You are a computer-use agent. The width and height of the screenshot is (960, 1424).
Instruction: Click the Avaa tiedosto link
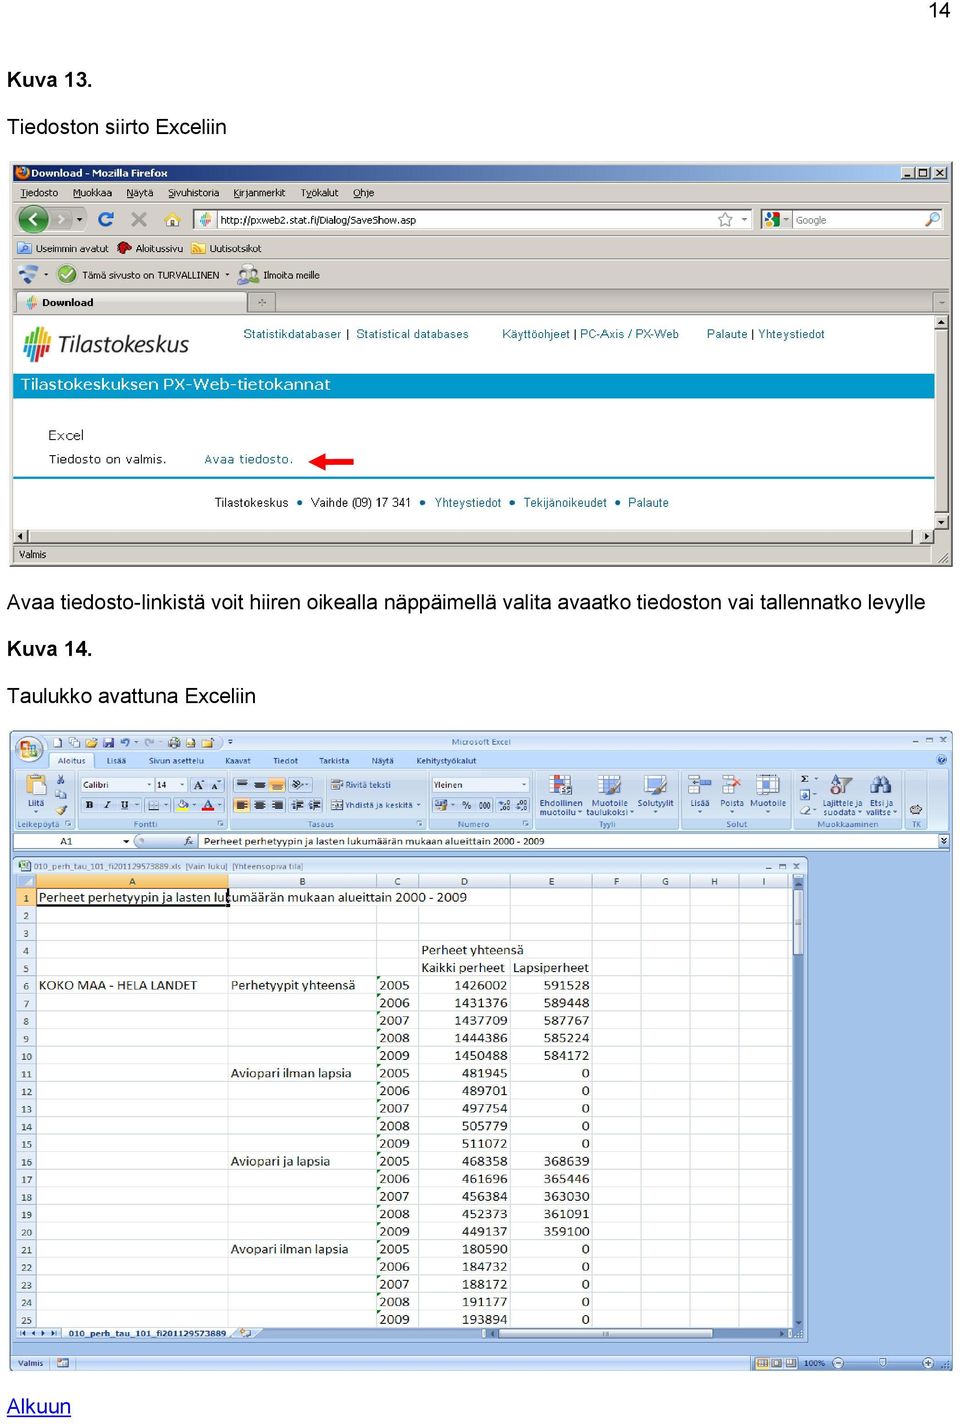pyautogui.click(x=249, y=460)
